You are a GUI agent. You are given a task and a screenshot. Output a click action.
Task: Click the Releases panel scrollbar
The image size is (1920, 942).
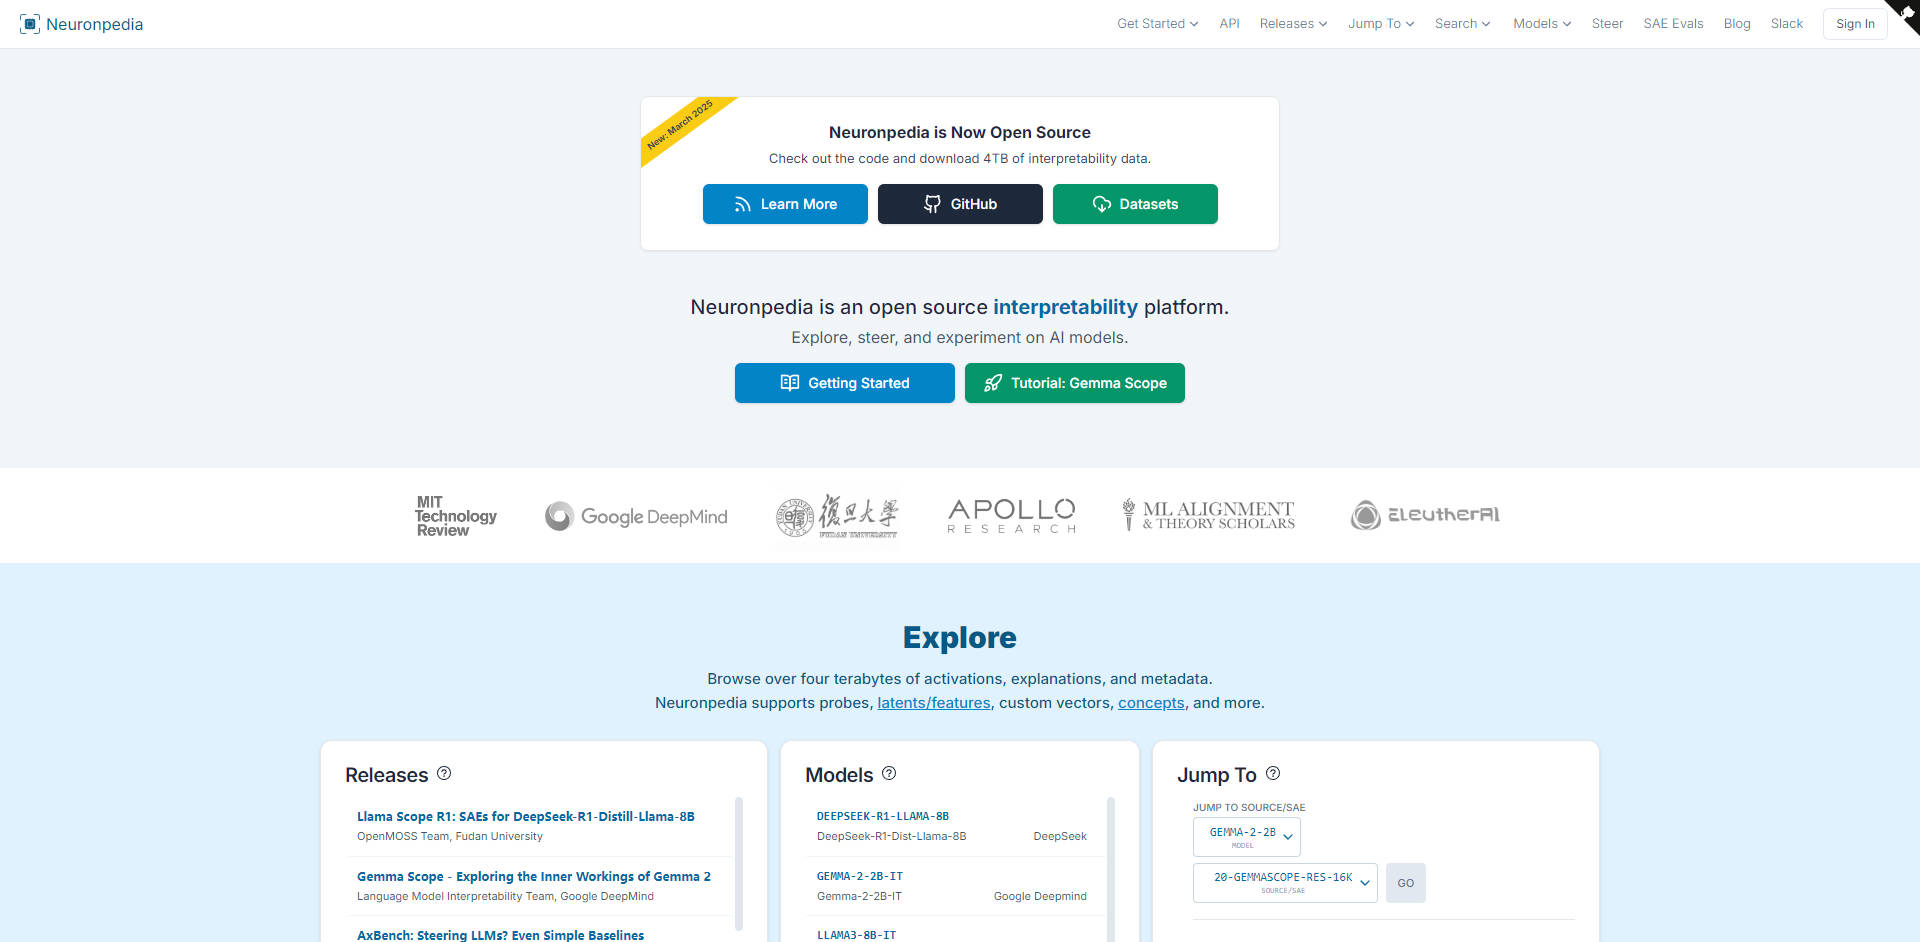[x=740, y=862]
